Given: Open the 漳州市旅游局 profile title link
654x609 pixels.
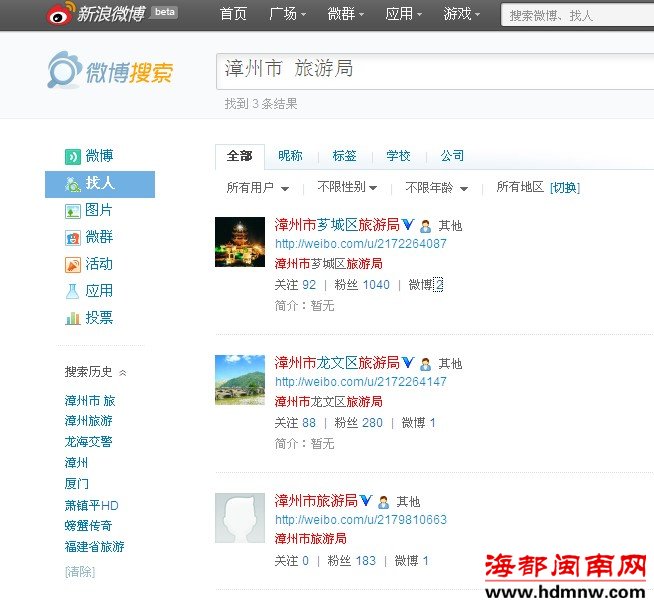Looking at the screenshot, I should [316, 500].
